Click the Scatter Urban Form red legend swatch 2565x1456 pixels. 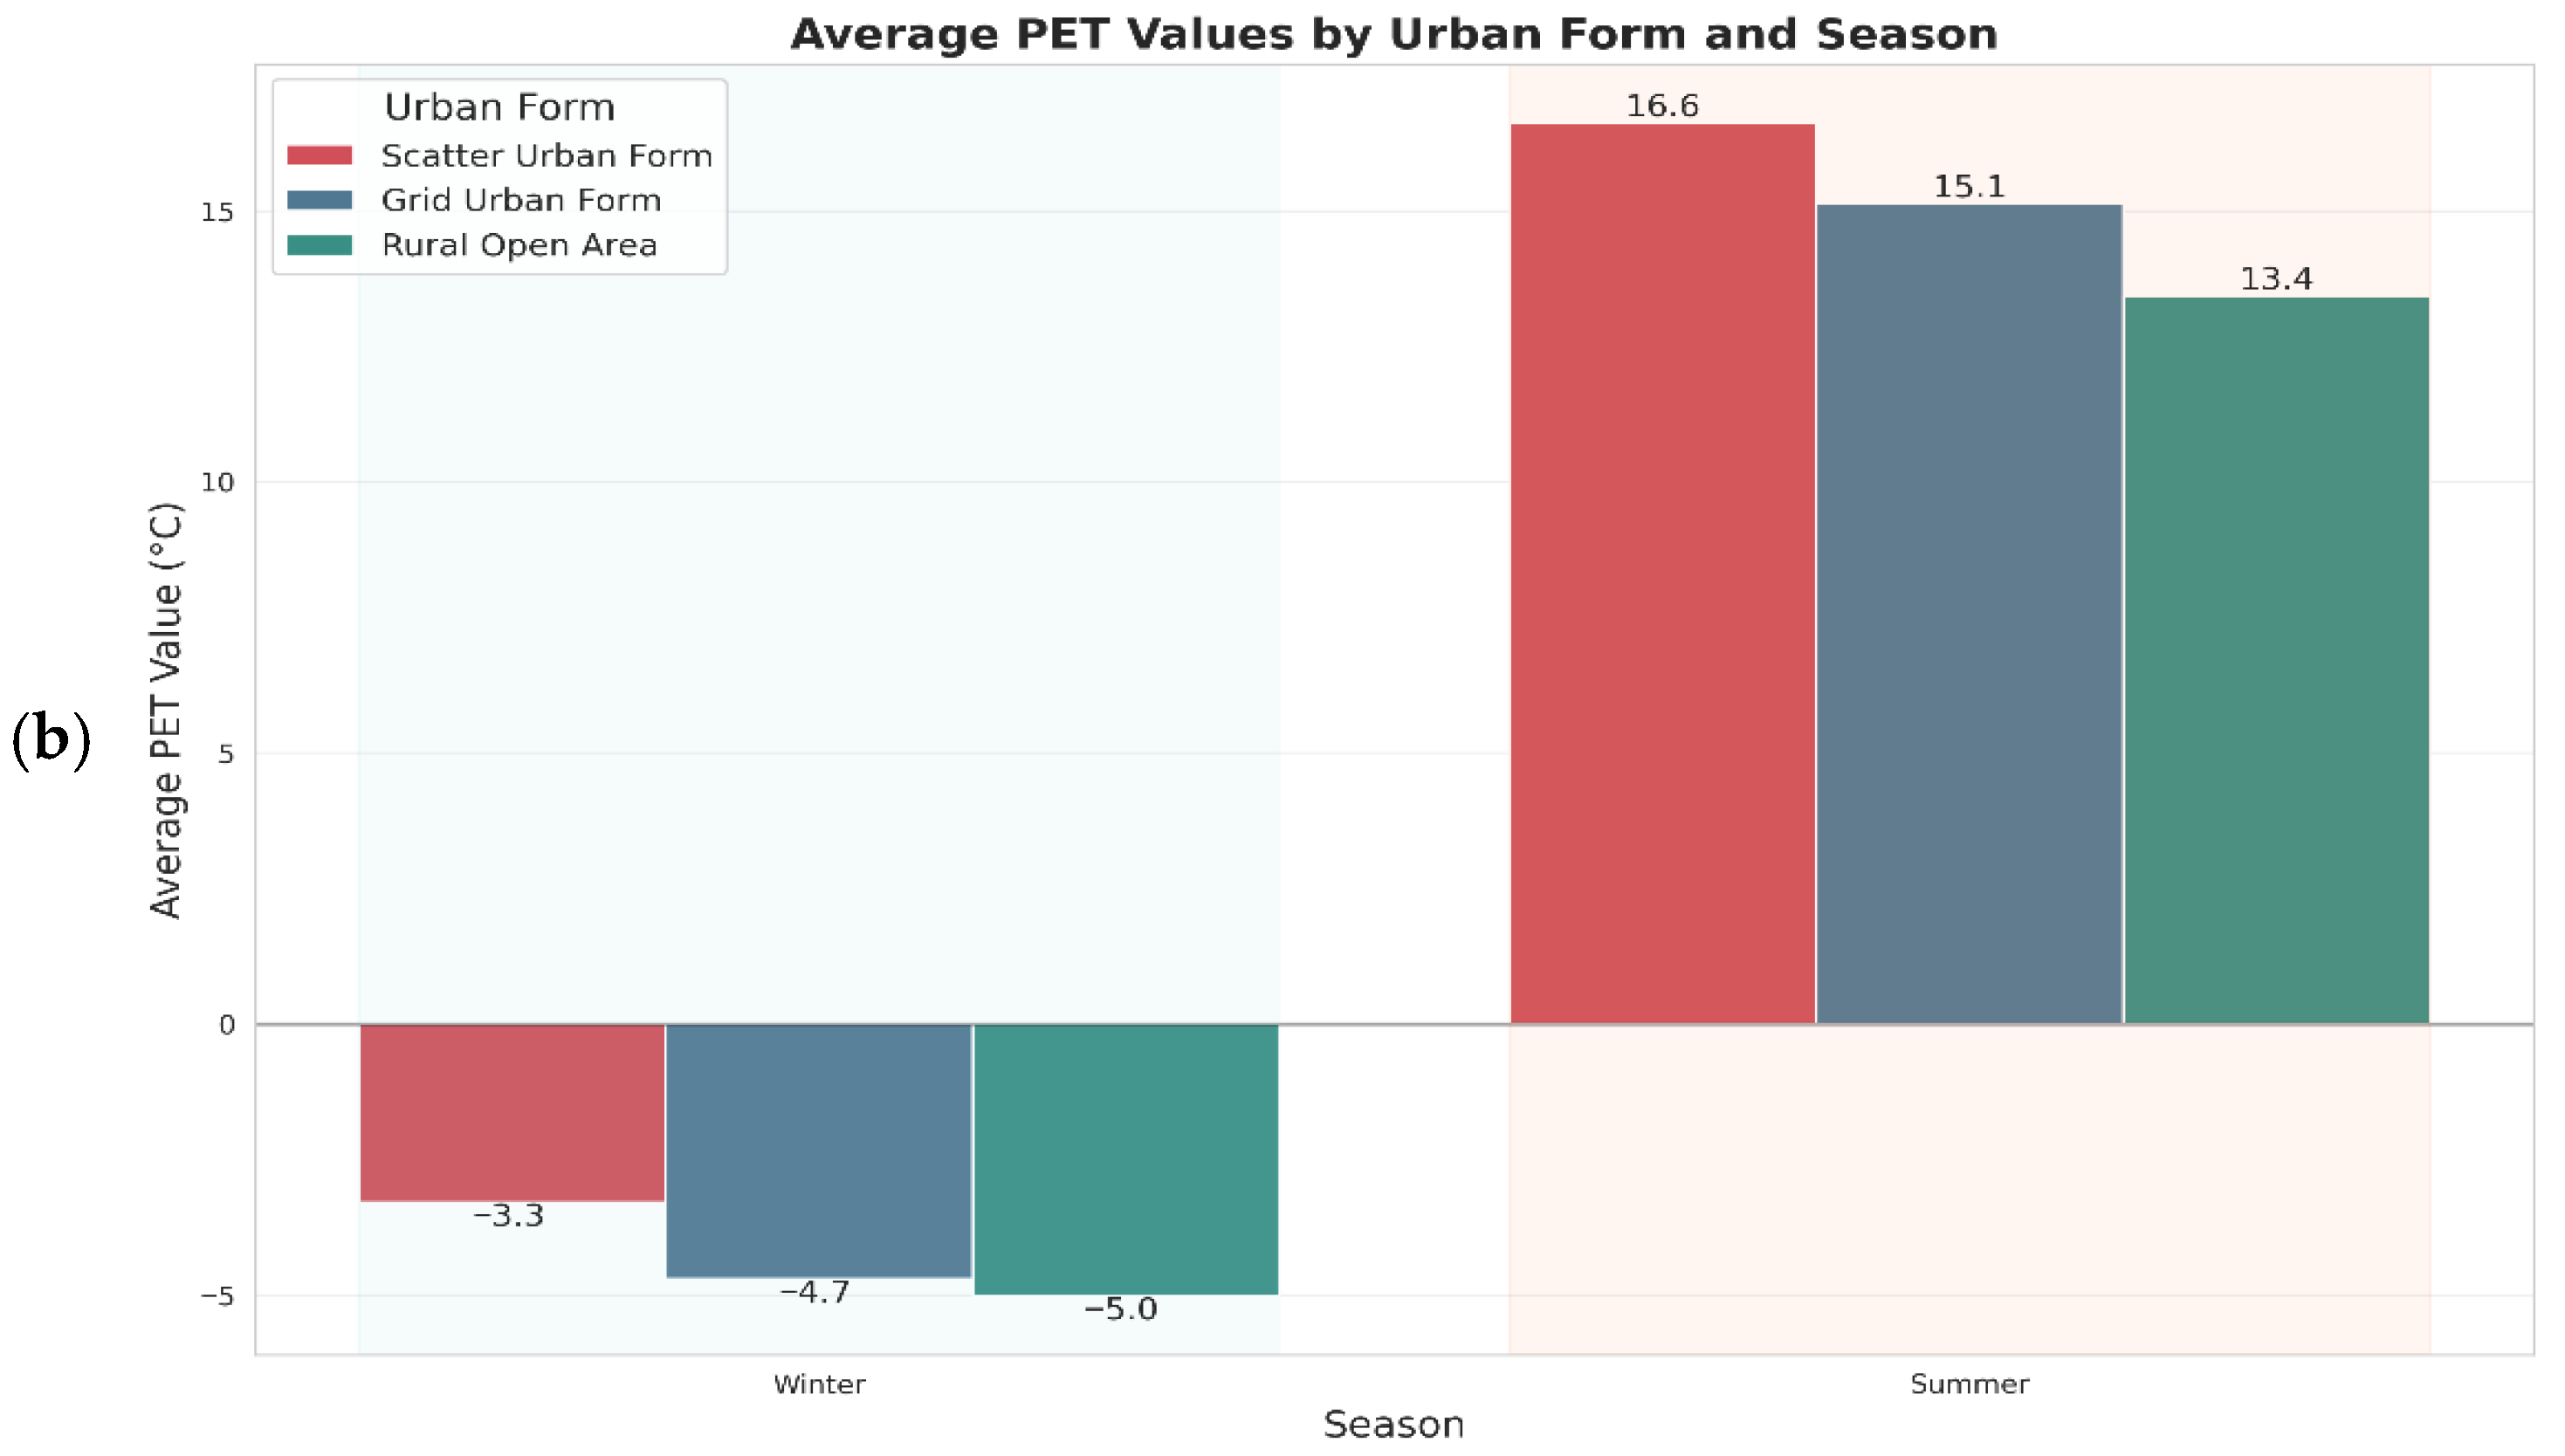tap(319, 156)
